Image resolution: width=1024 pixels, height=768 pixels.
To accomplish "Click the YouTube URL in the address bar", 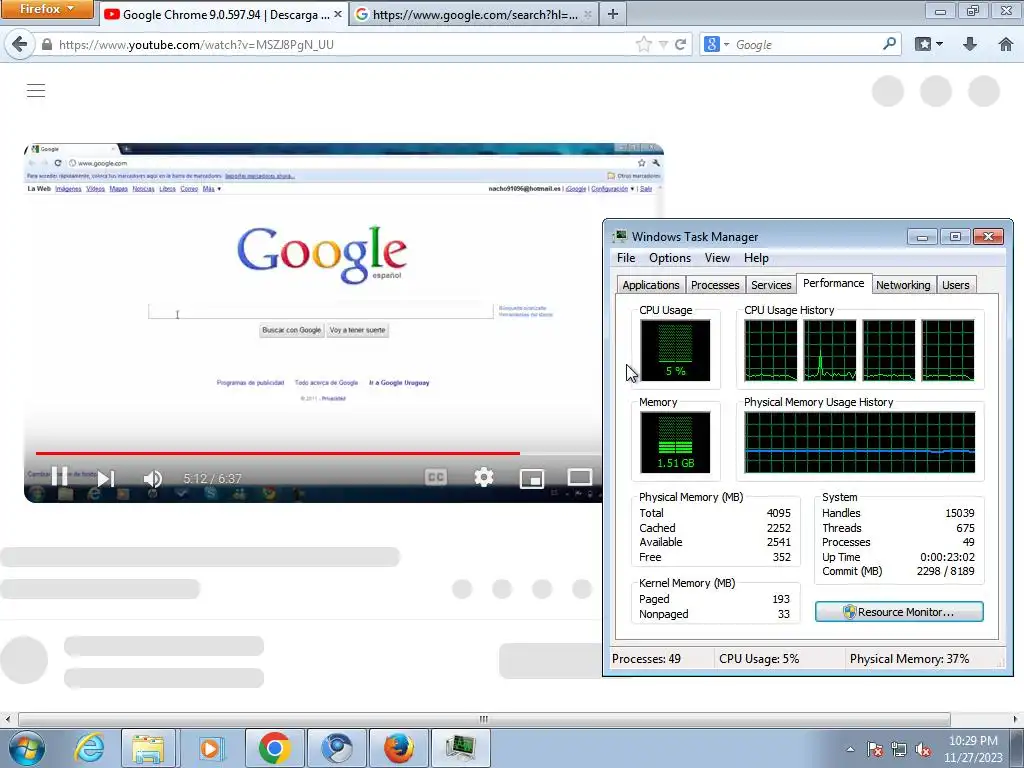I will (196, 44).
